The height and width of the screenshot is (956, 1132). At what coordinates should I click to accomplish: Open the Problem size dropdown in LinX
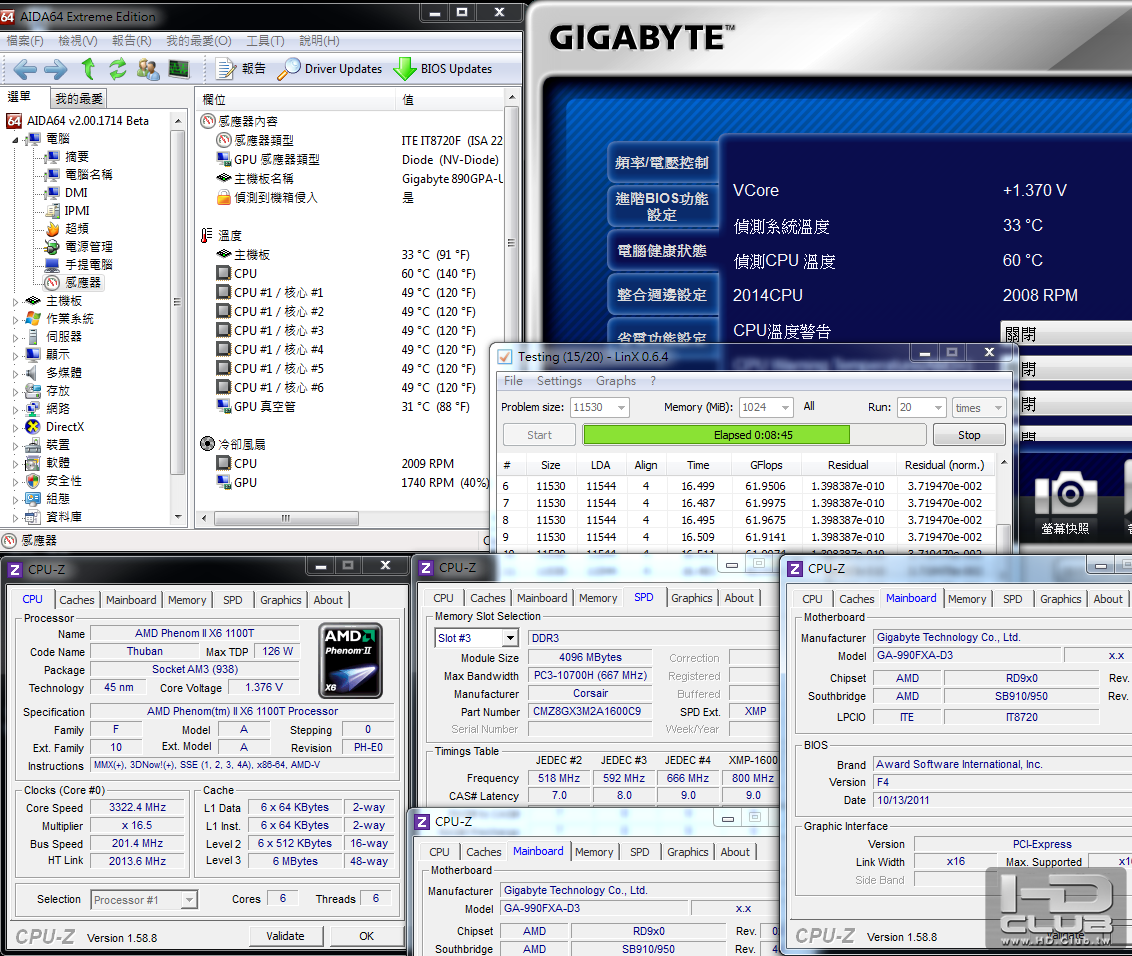click(x=621, y=407)
